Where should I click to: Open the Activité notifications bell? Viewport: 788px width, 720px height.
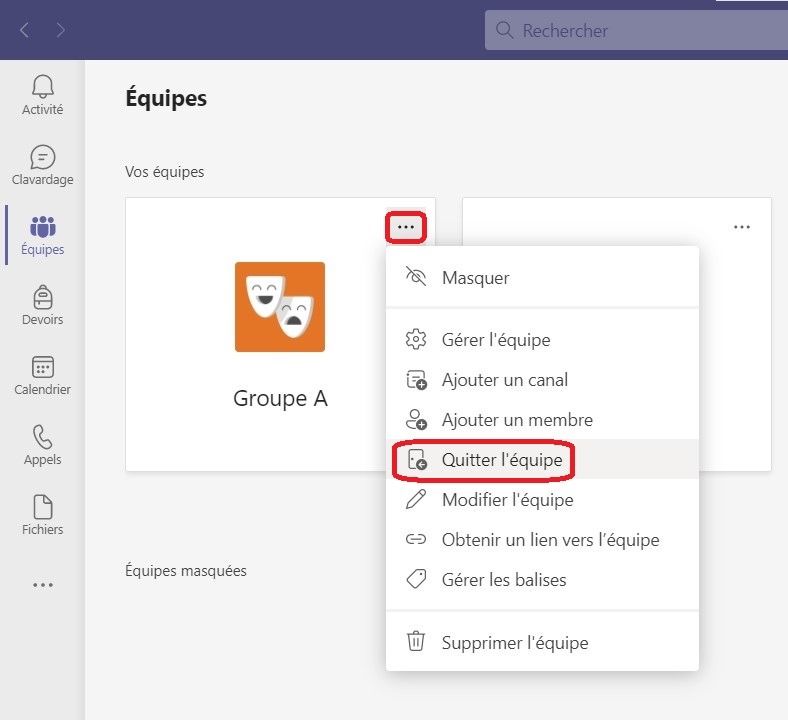tap(42, 95)
